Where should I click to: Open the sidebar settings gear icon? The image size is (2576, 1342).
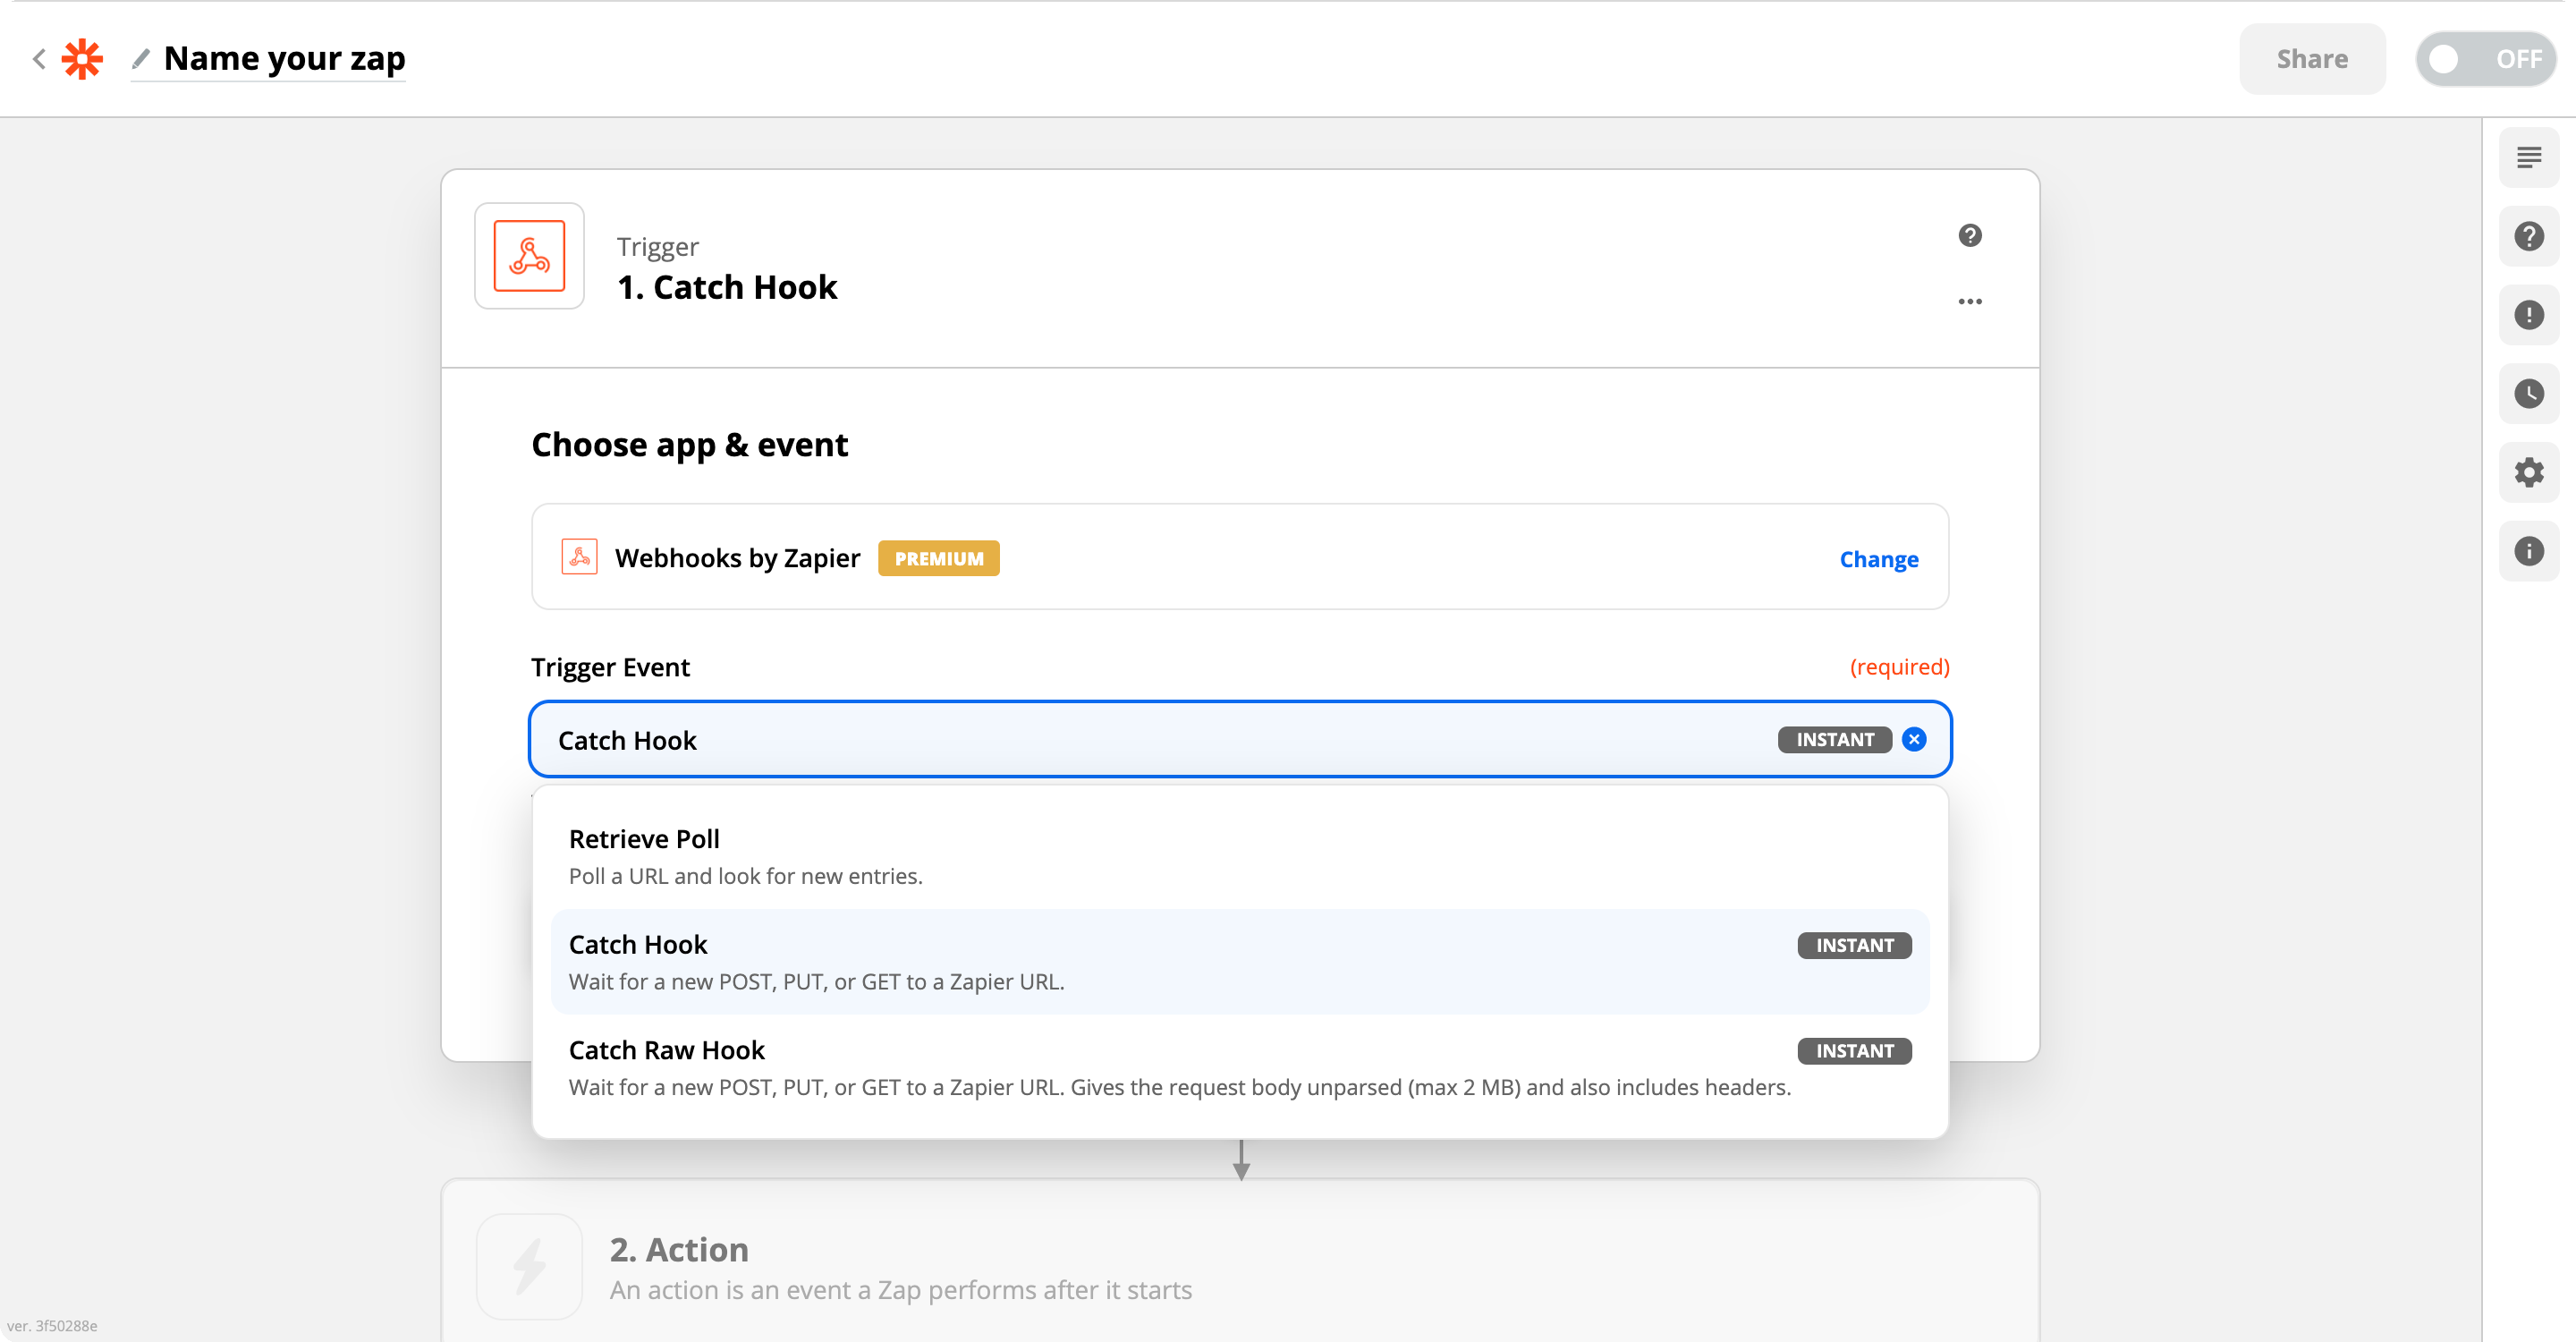[x=2528, y=472]
